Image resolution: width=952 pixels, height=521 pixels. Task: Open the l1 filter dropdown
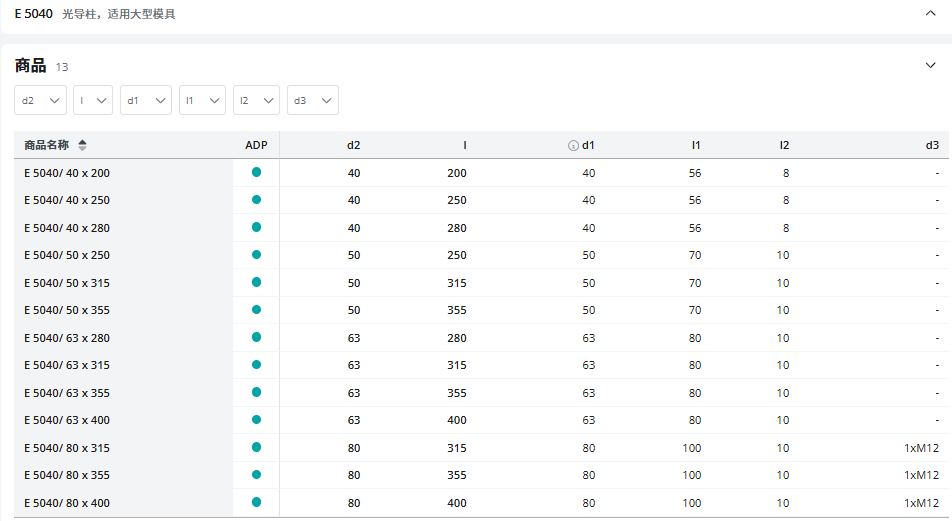(202, 100)
